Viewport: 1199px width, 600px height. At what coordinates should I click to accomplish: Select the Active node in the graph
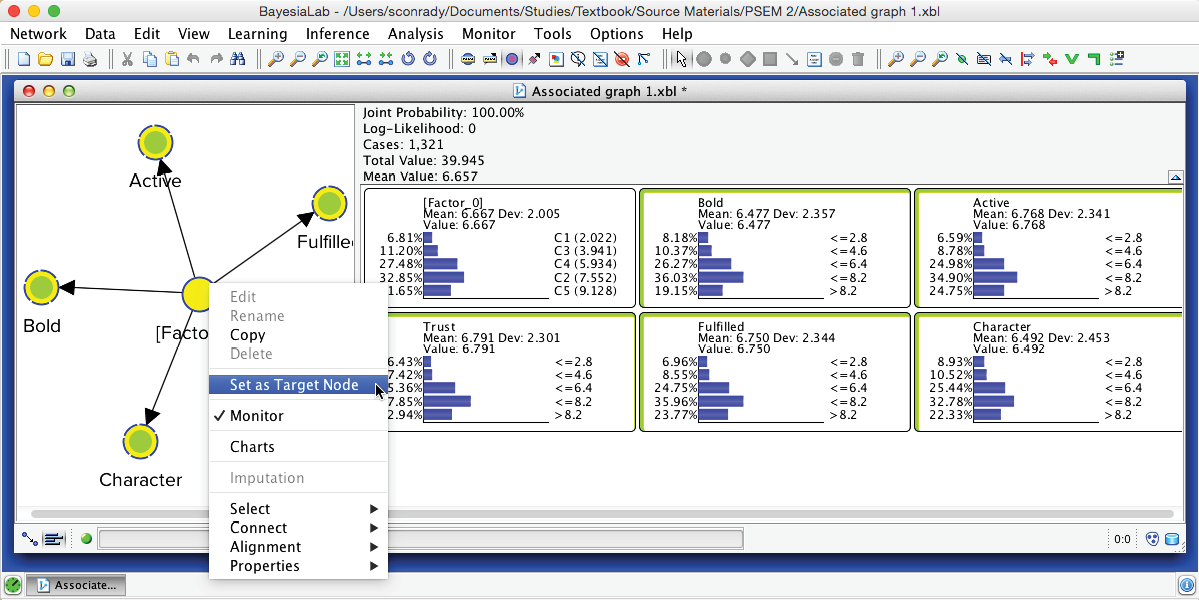[155, 143]
